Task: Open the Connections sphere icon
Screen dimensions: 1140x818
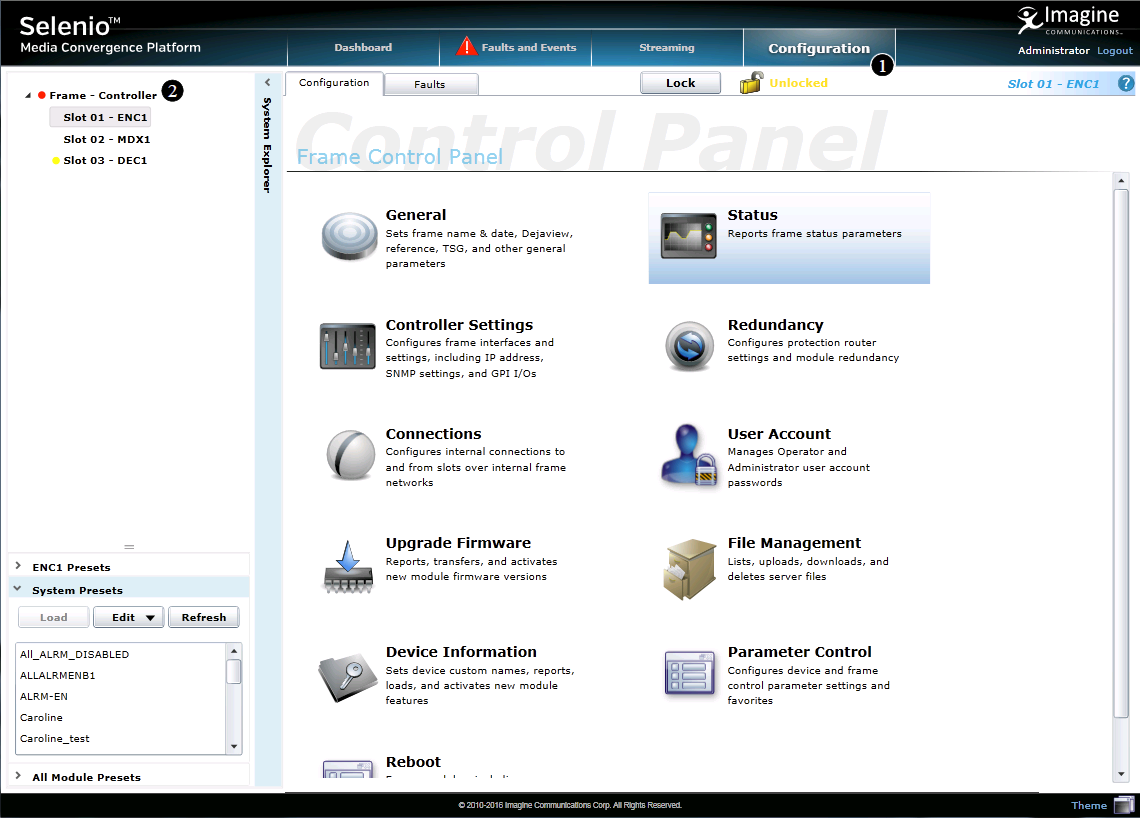Action: click(350, 455)
